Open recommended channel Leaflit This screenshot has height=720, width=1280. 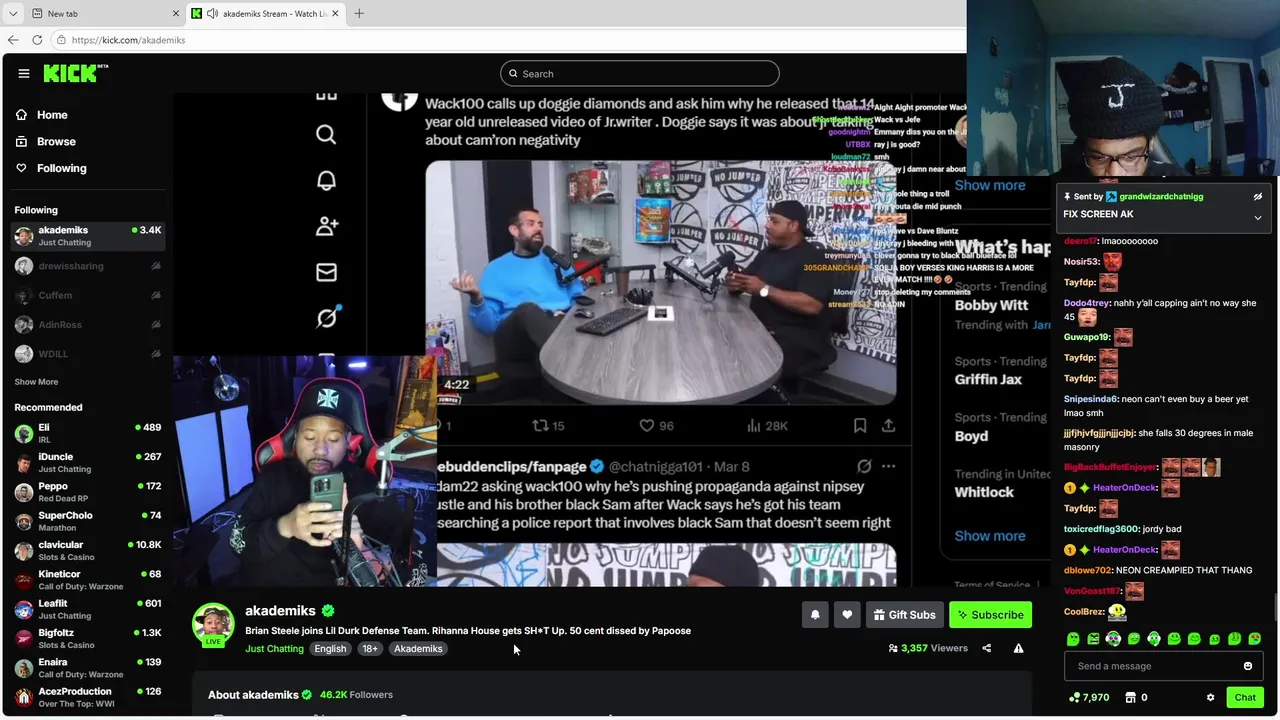click(x=88, y=609)
